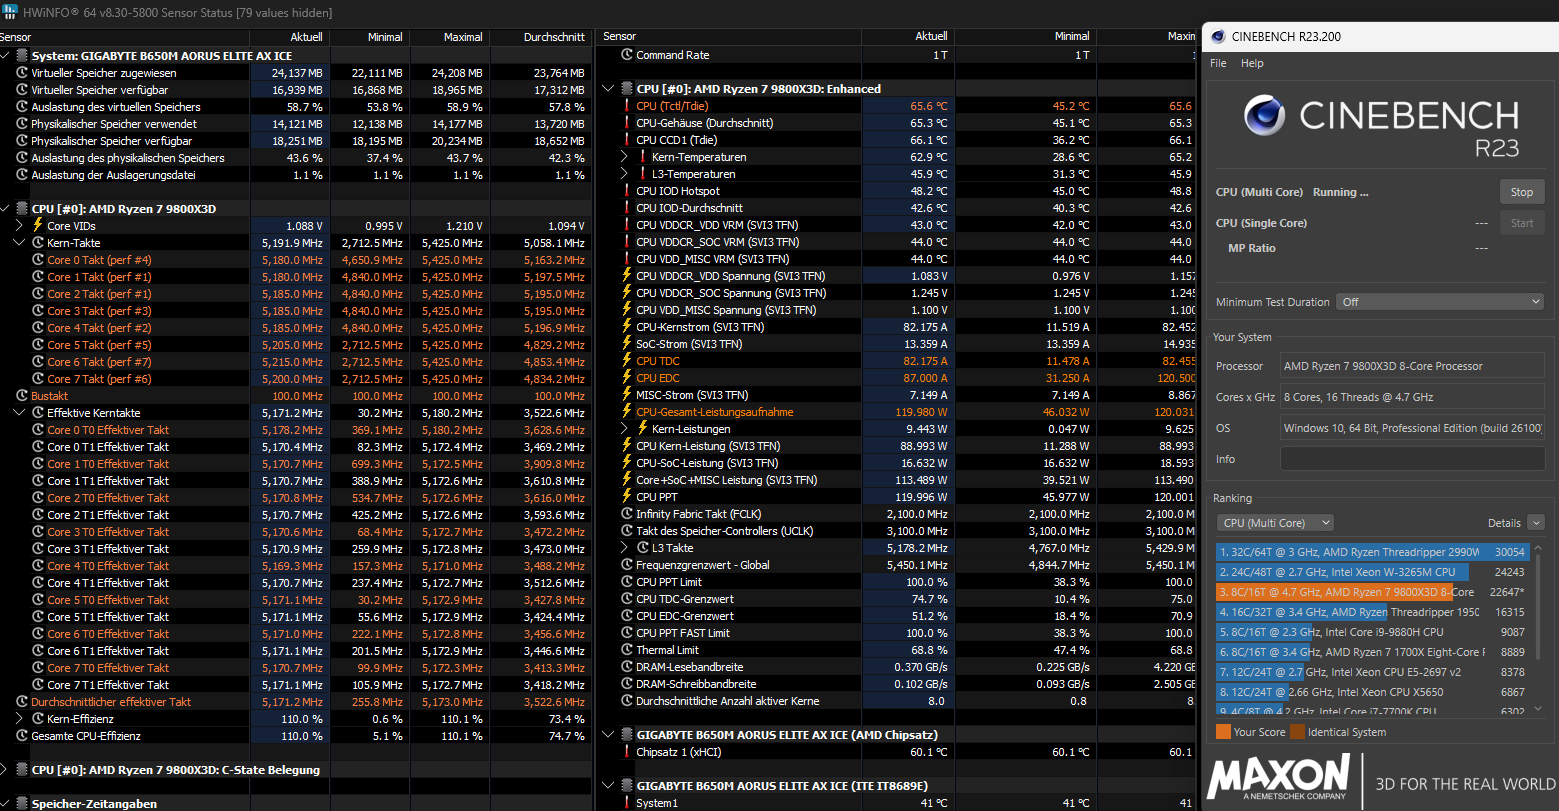
Task: Expand the Kern-Effizienz row
Action: [x=20, y=719]
